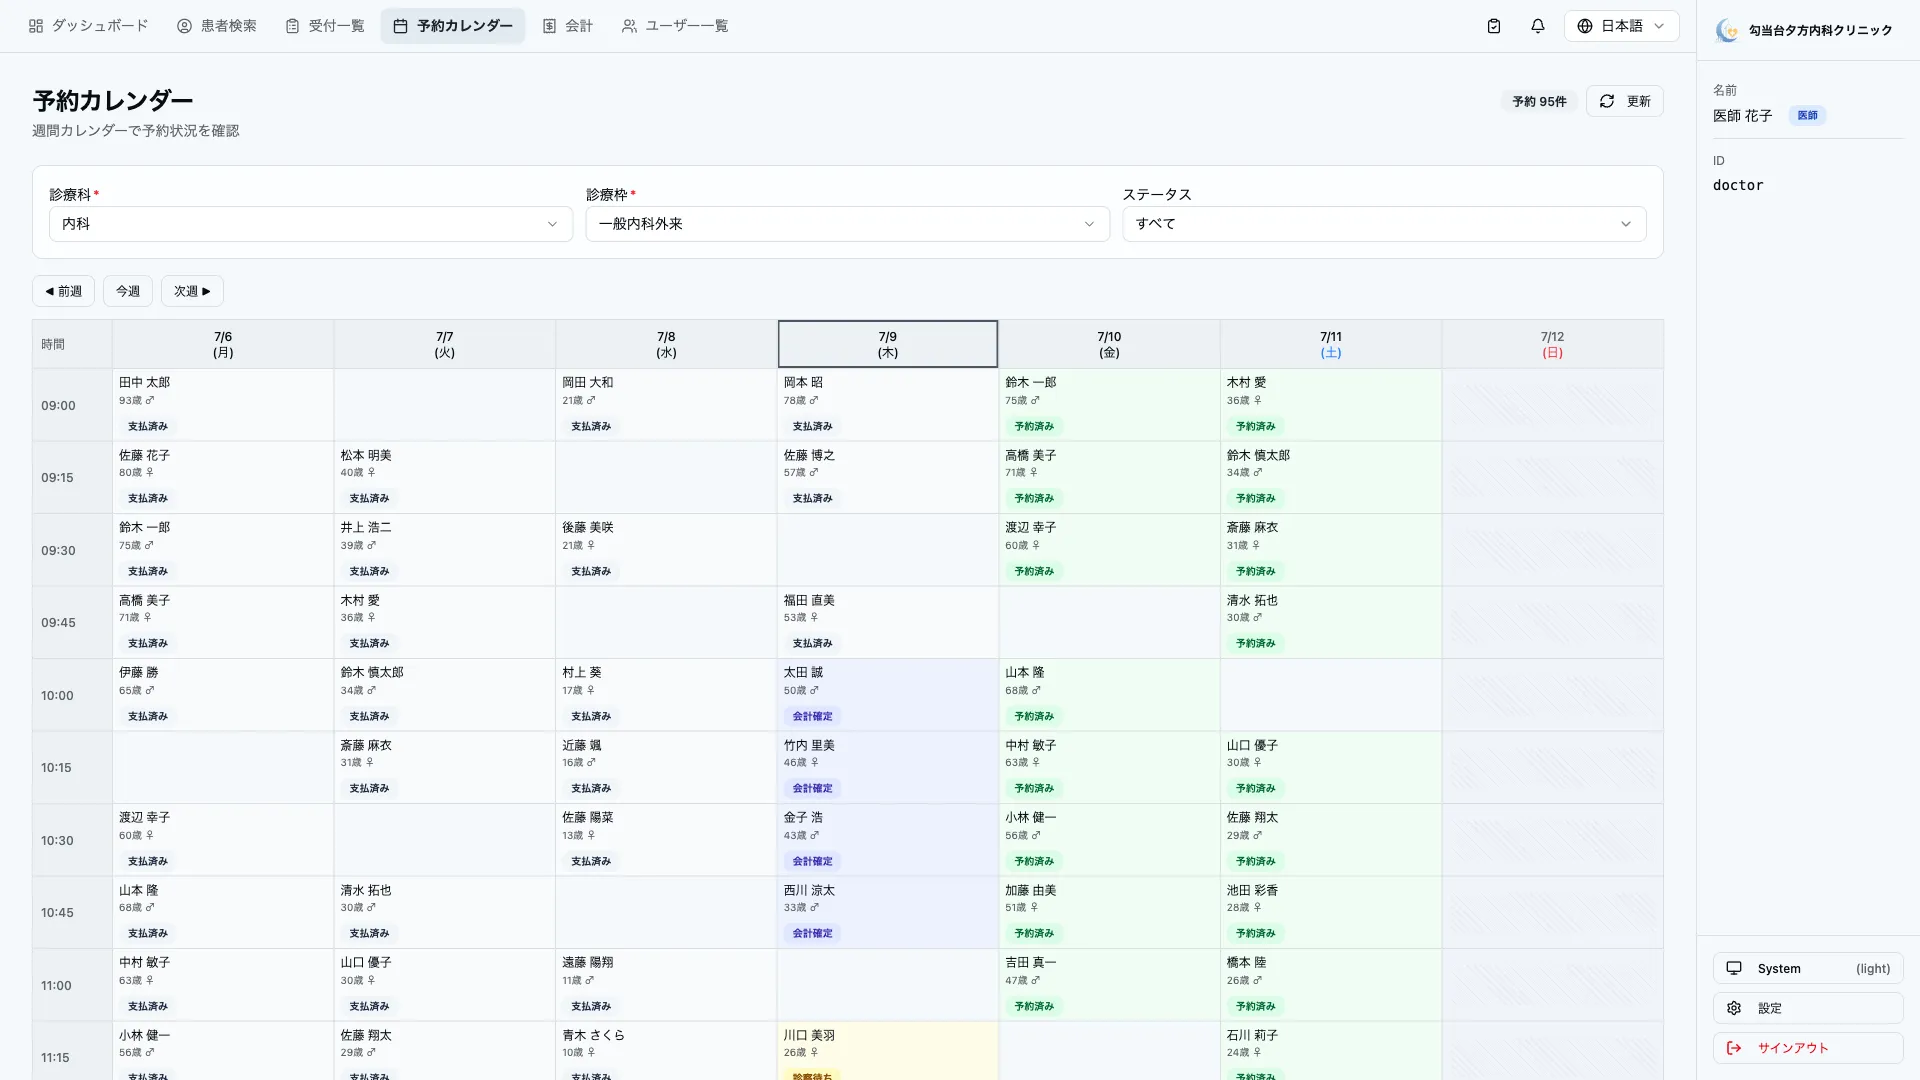Image resolution: width=1920 pixels, height=1080 pixels.
Task: Click the gear icon beside 設定
Action: (x=1734, y=1008)
